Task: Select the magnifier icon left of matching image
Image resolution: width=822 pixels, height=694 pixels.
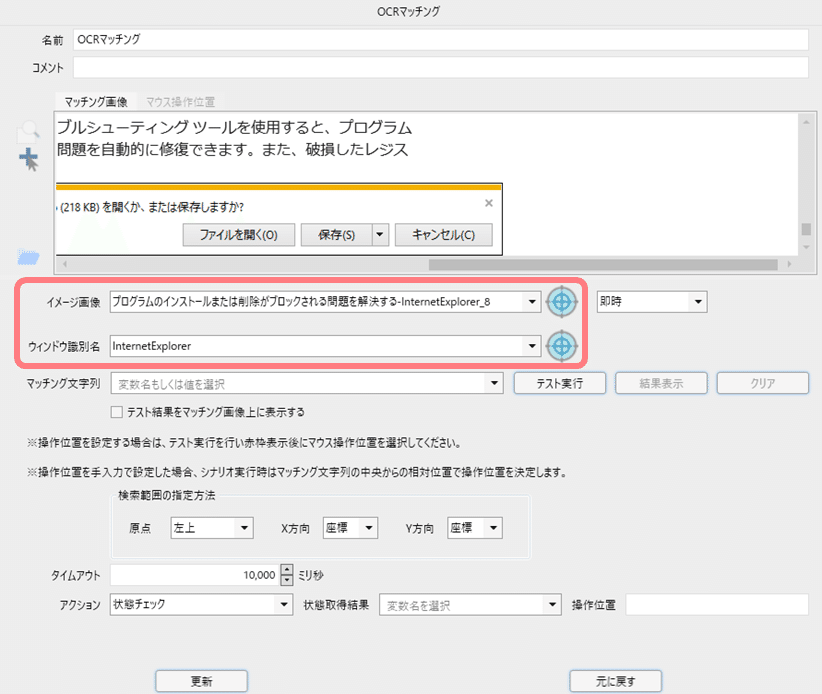Action: 29,131
